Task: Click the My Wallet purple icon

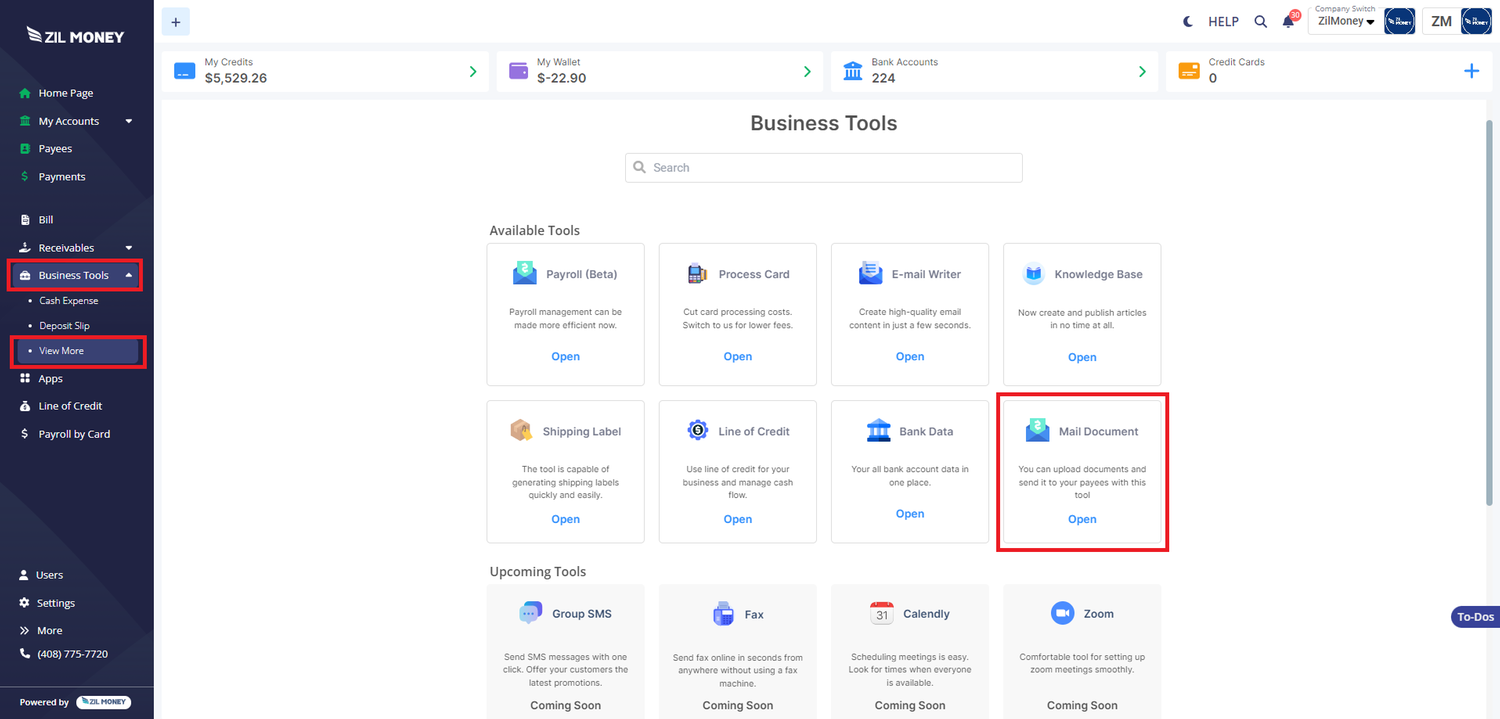Action: (x=518, y=72)
